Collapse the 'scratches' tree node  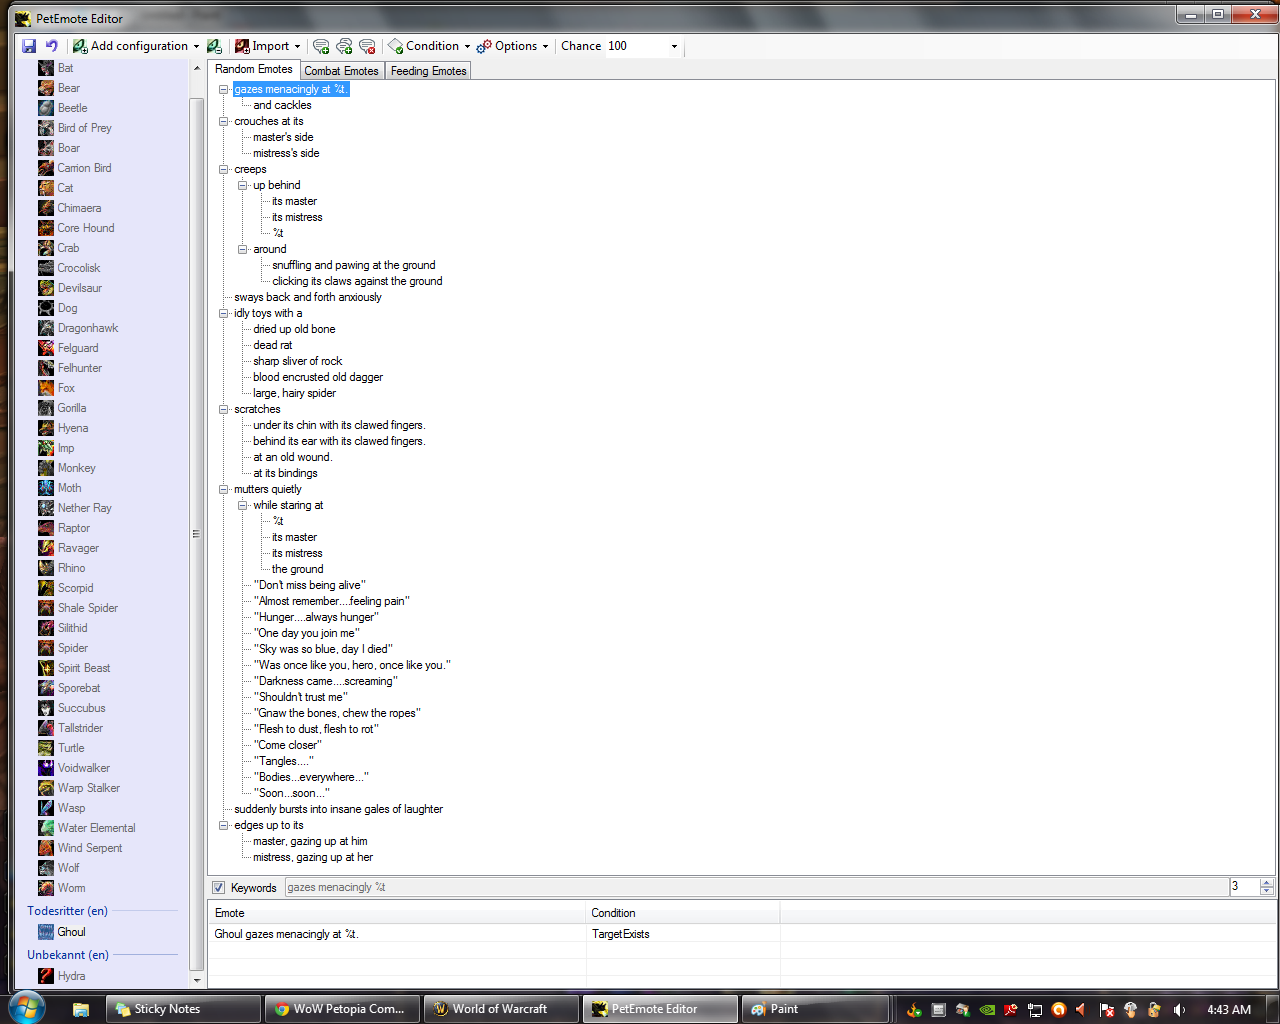pyautogui.click(x=224, y=409)
